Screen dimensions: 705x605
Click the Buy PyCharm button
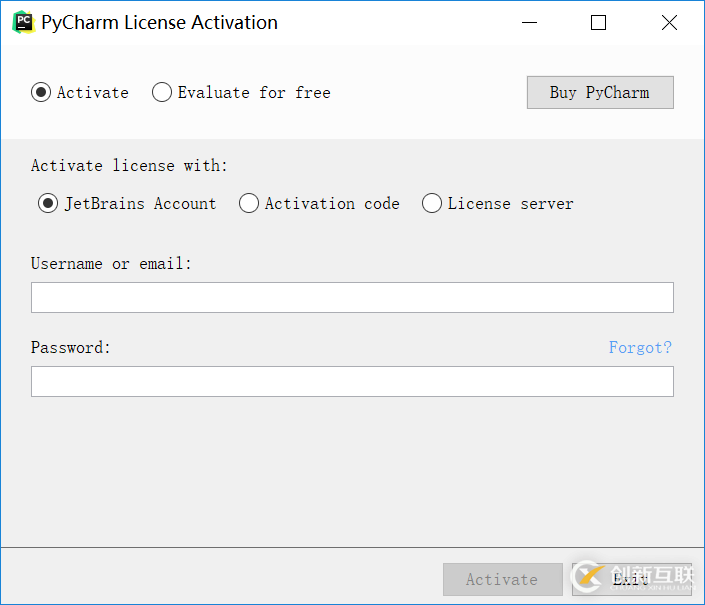(600, 93)
